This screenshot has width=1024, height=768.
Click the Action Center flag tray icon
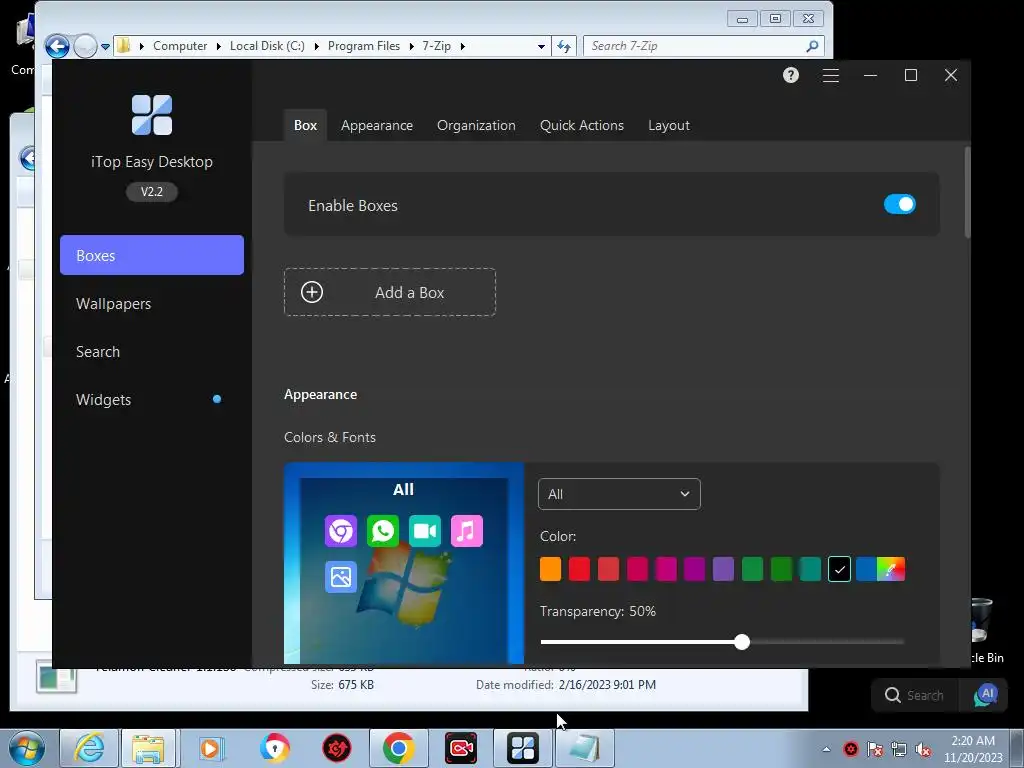coord(874,749)
